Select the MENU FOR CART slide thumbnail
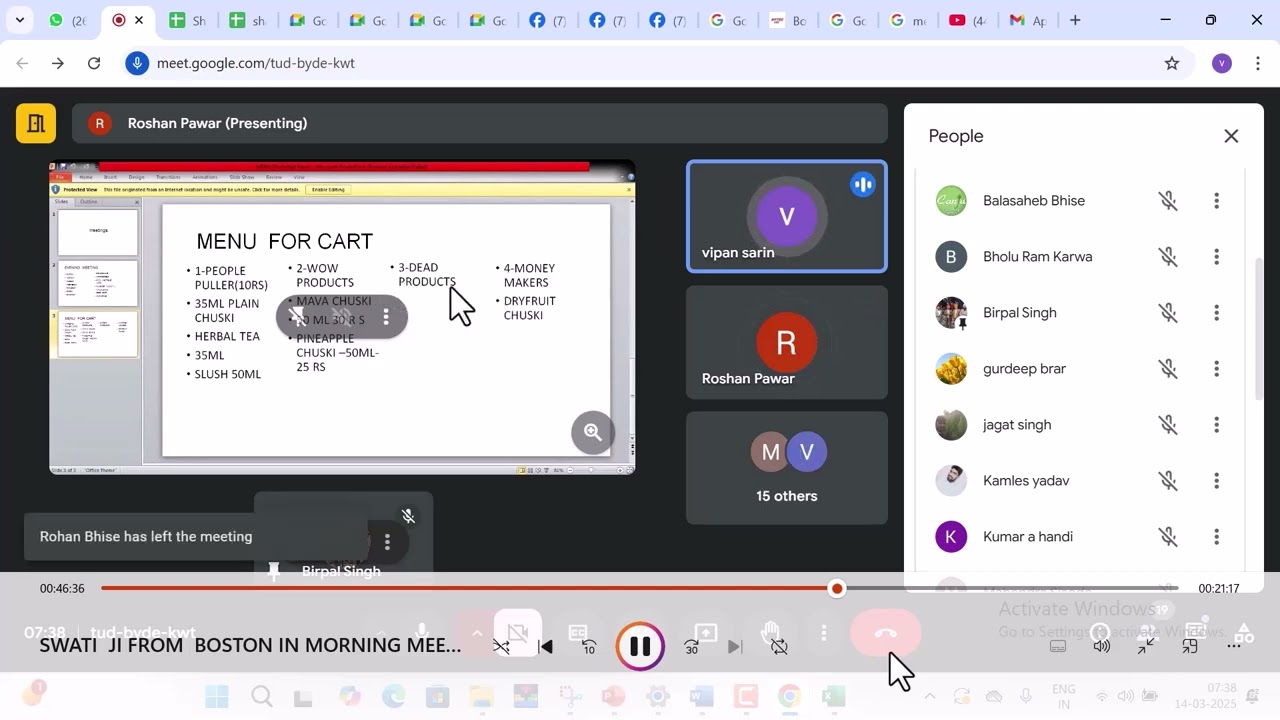 pos(98,333)
